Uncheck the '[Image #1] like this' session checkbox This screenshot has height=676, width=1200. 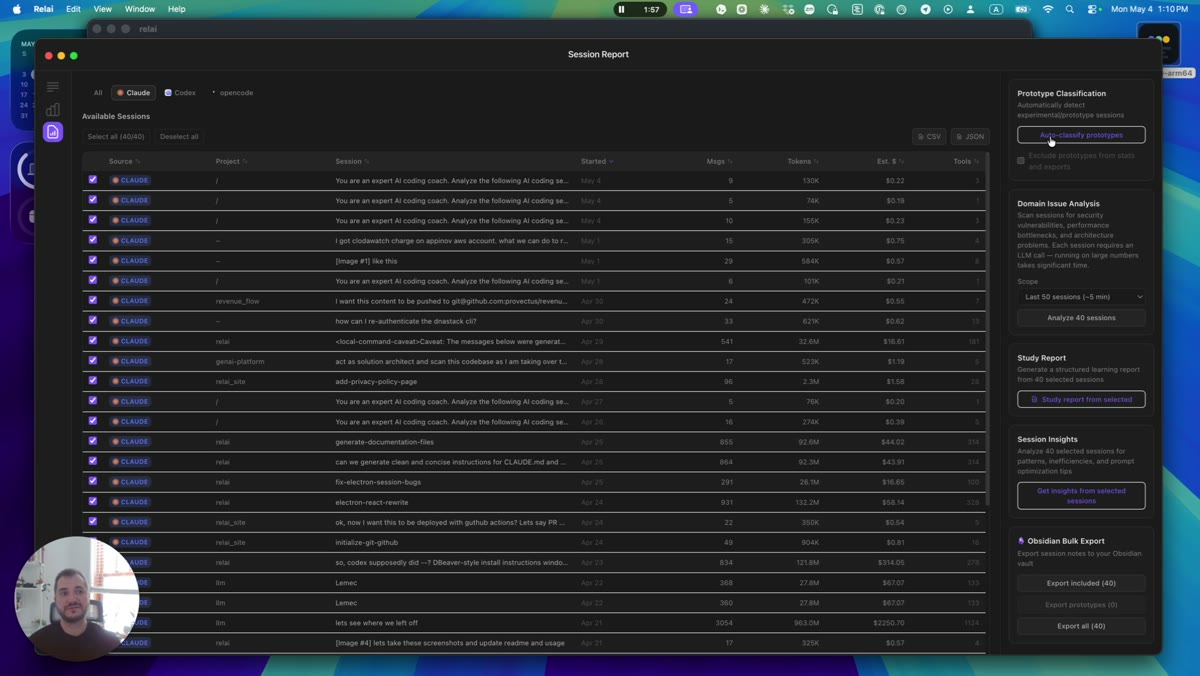tap(93, 260)
